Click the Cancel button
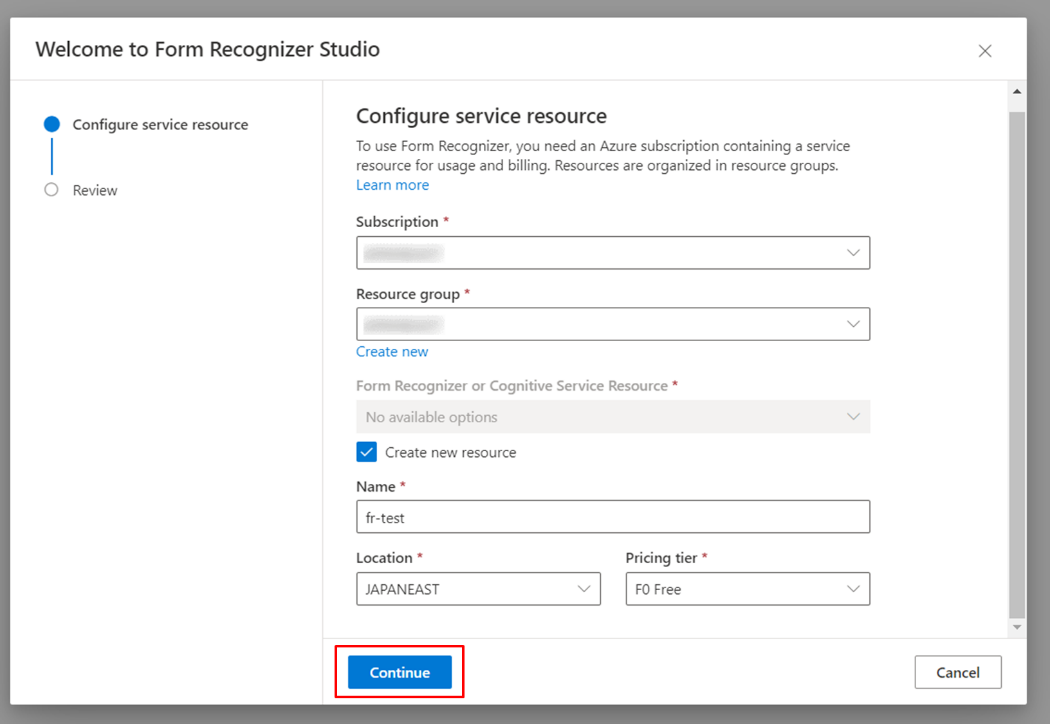1050x724 pixels. coord(958,672)
